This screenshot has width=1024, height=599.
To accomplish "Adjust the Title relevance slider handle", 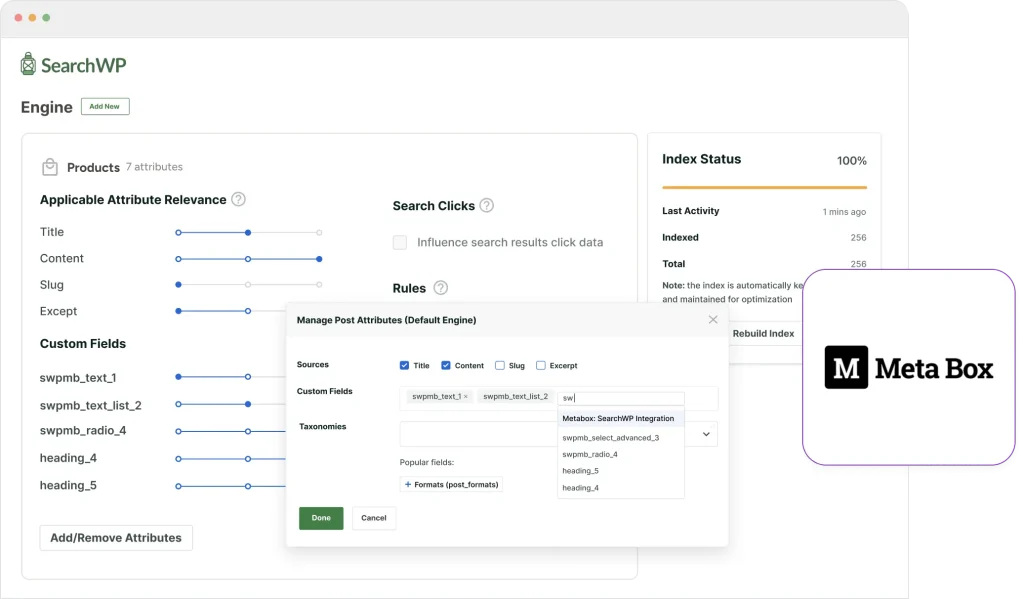I will (x=248, y=233).
